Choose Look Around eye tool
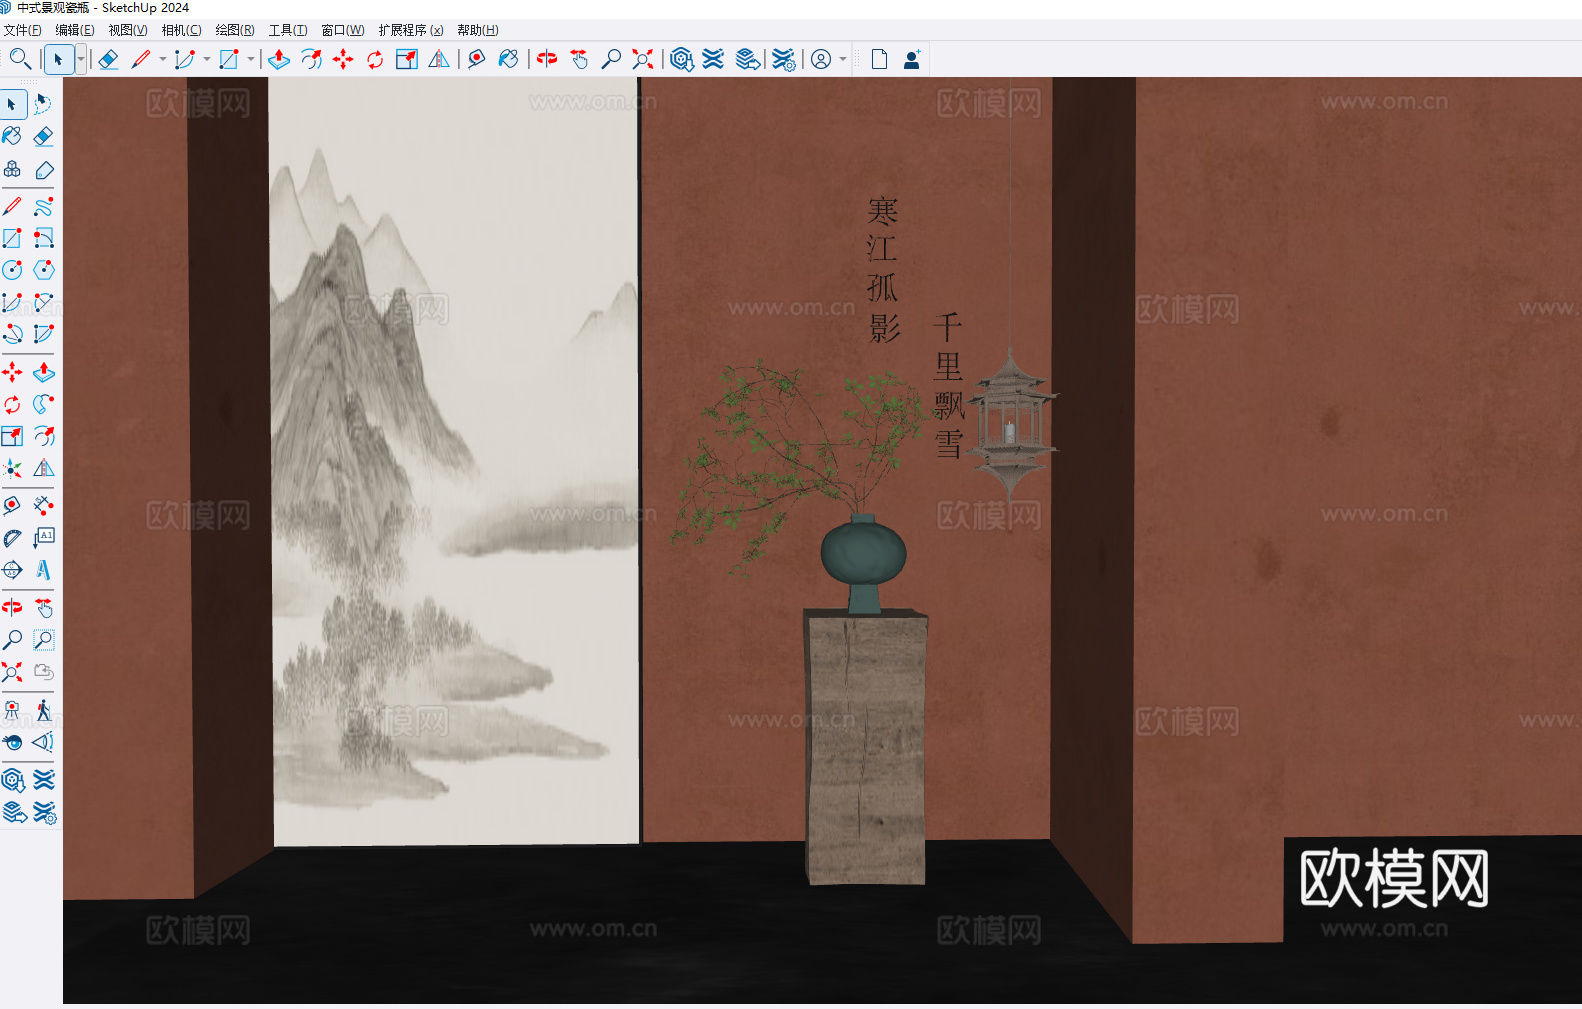 [12, 742]
